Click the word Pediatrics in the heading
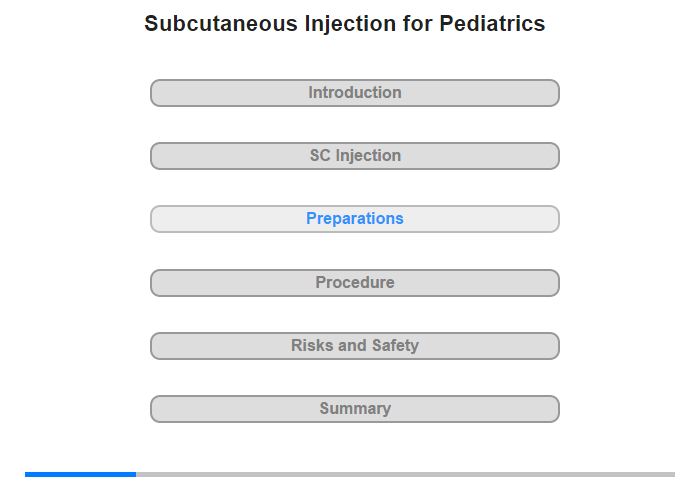 click(492, 24)
